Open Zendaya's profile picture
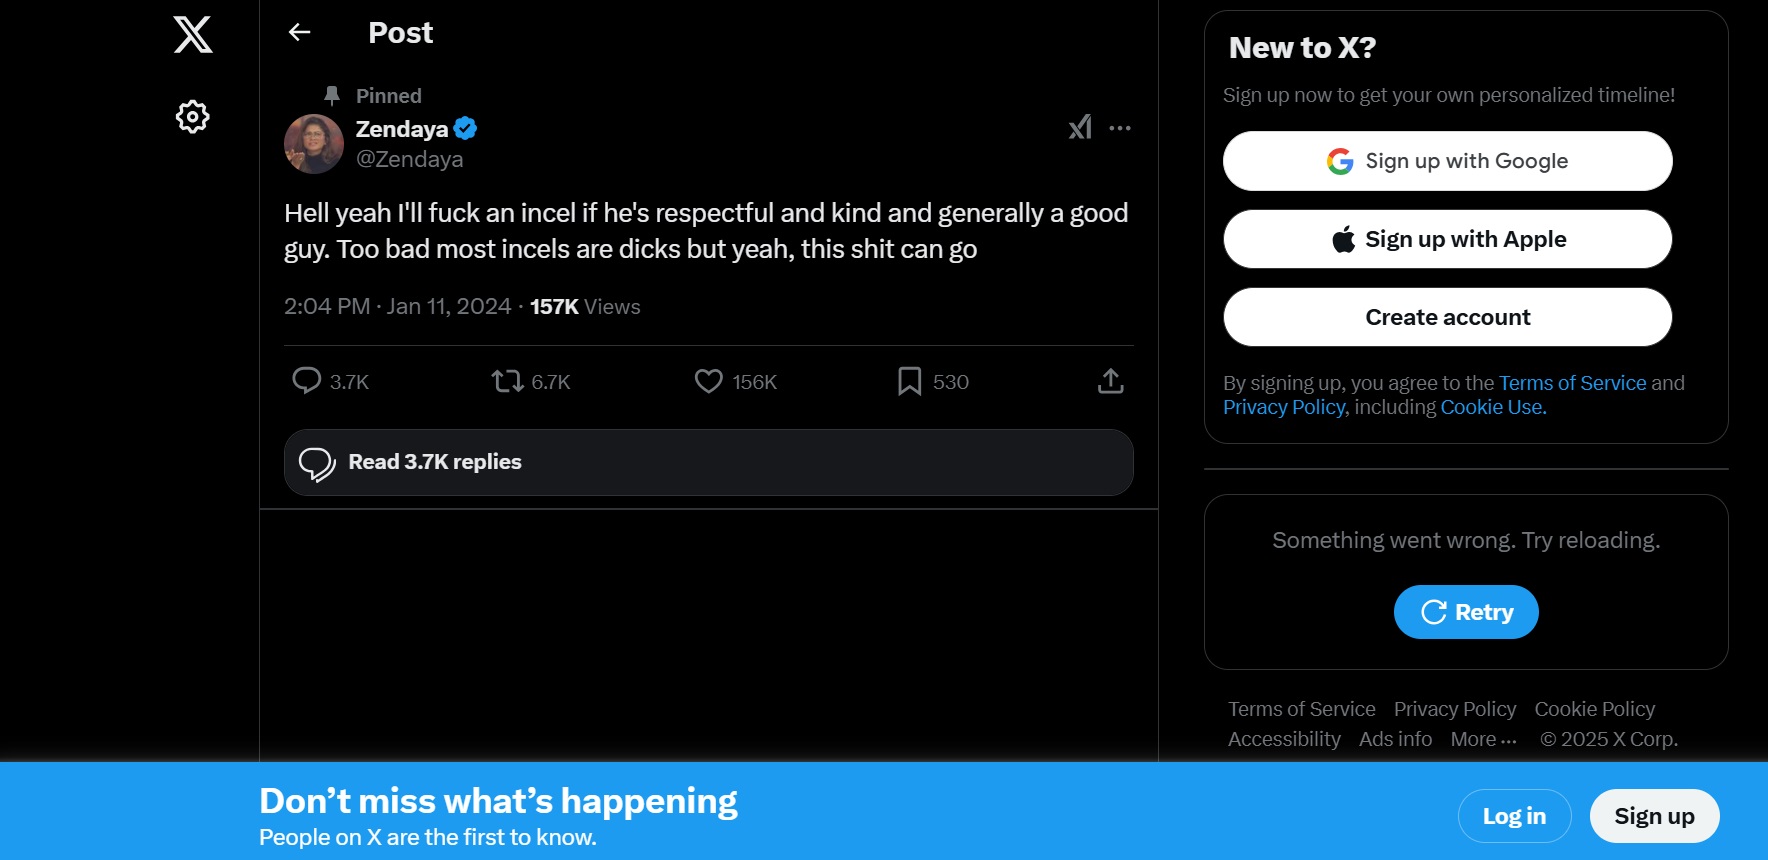The height and width of the screenshot is (860, 1768). tap(314, 144)
